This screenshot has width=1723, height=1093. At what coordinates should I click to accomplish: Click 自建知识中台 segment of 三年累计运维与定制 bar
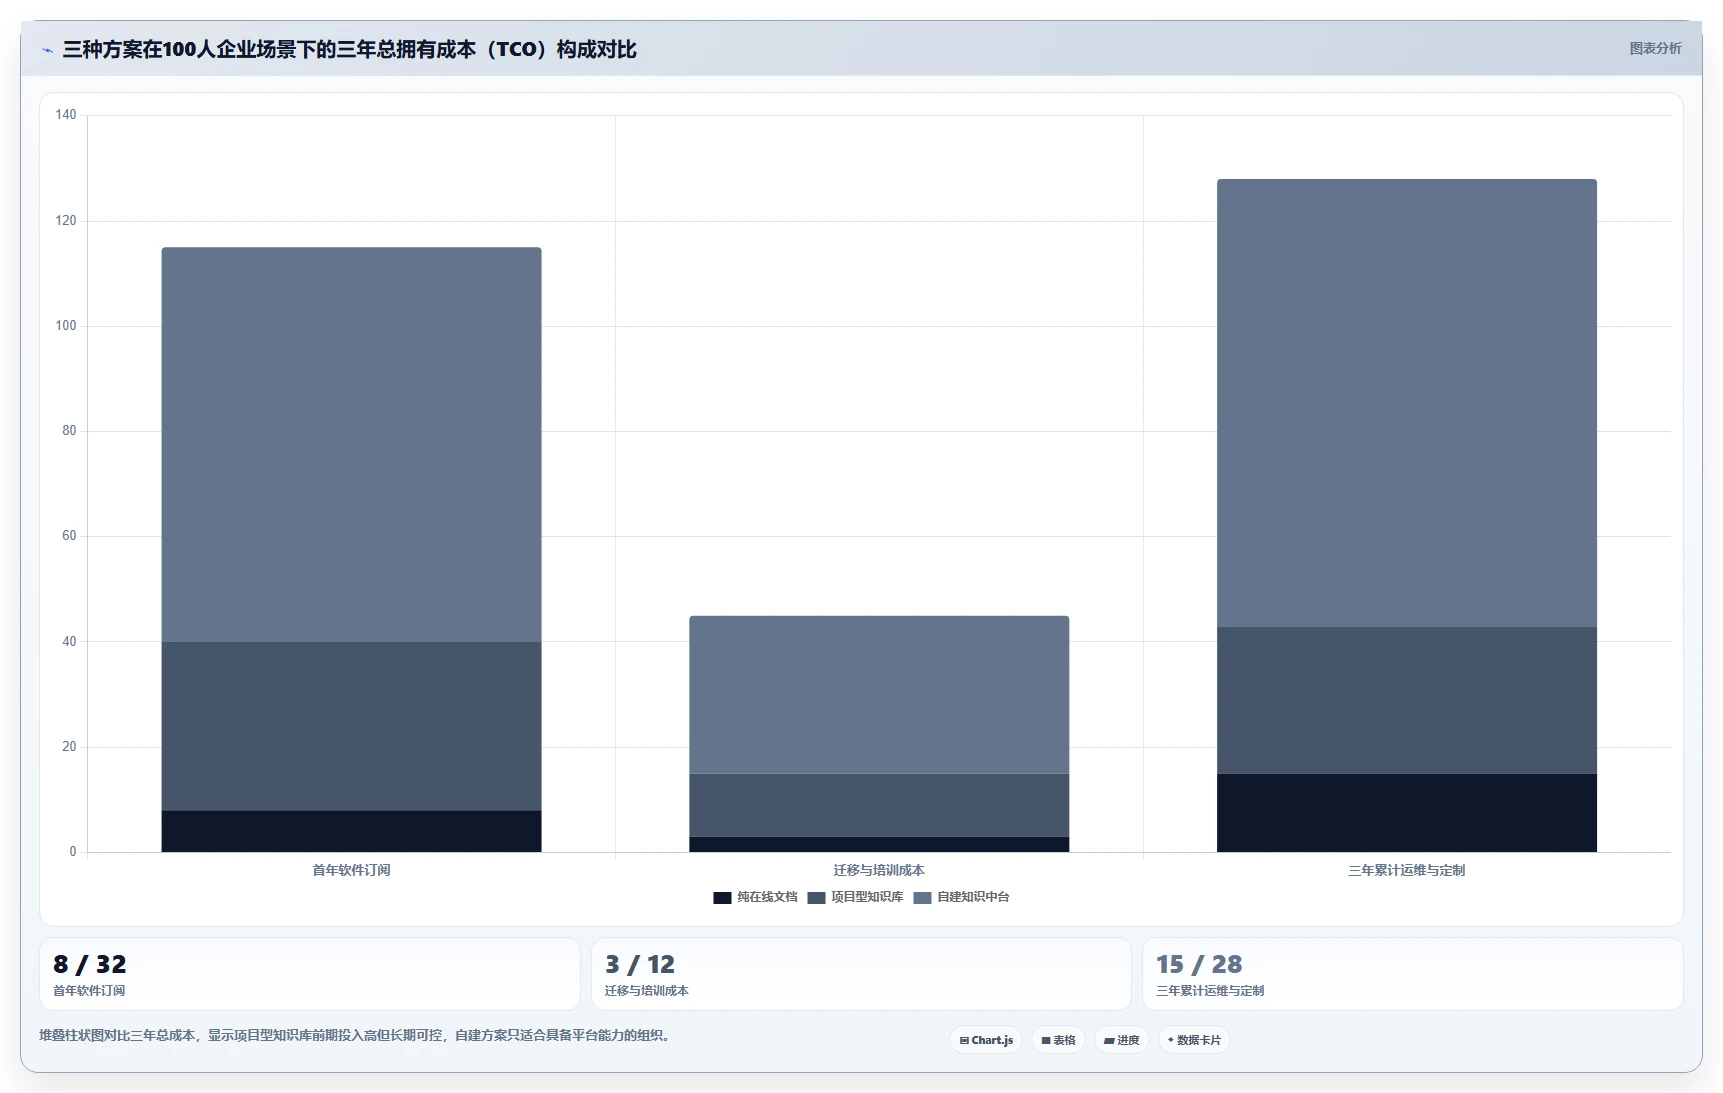tap(1407, 403)
